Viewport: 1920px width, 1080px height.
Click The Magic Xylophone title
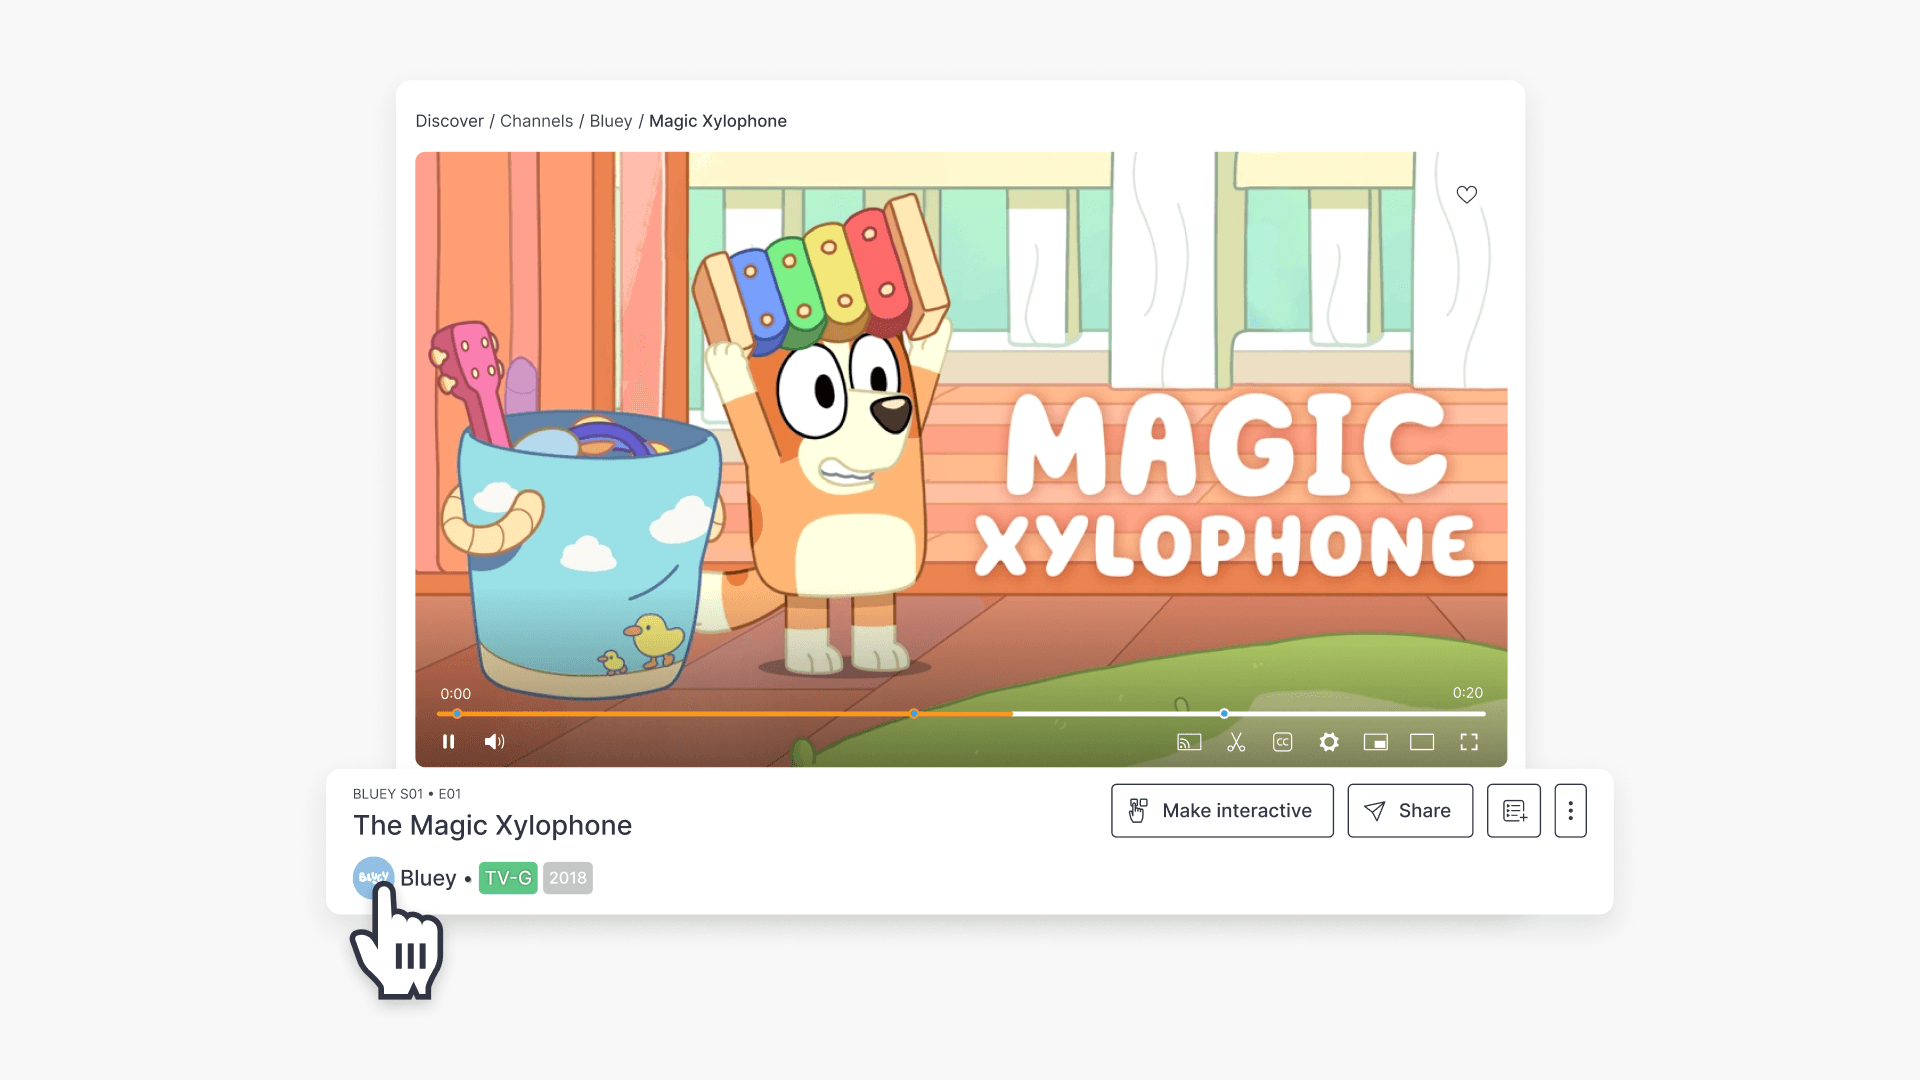[x=492, y=825]
